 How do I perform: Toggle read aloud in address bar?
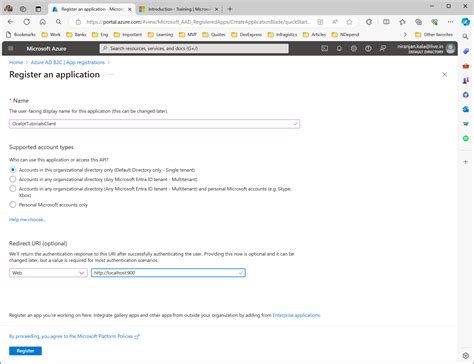[335, 22]
